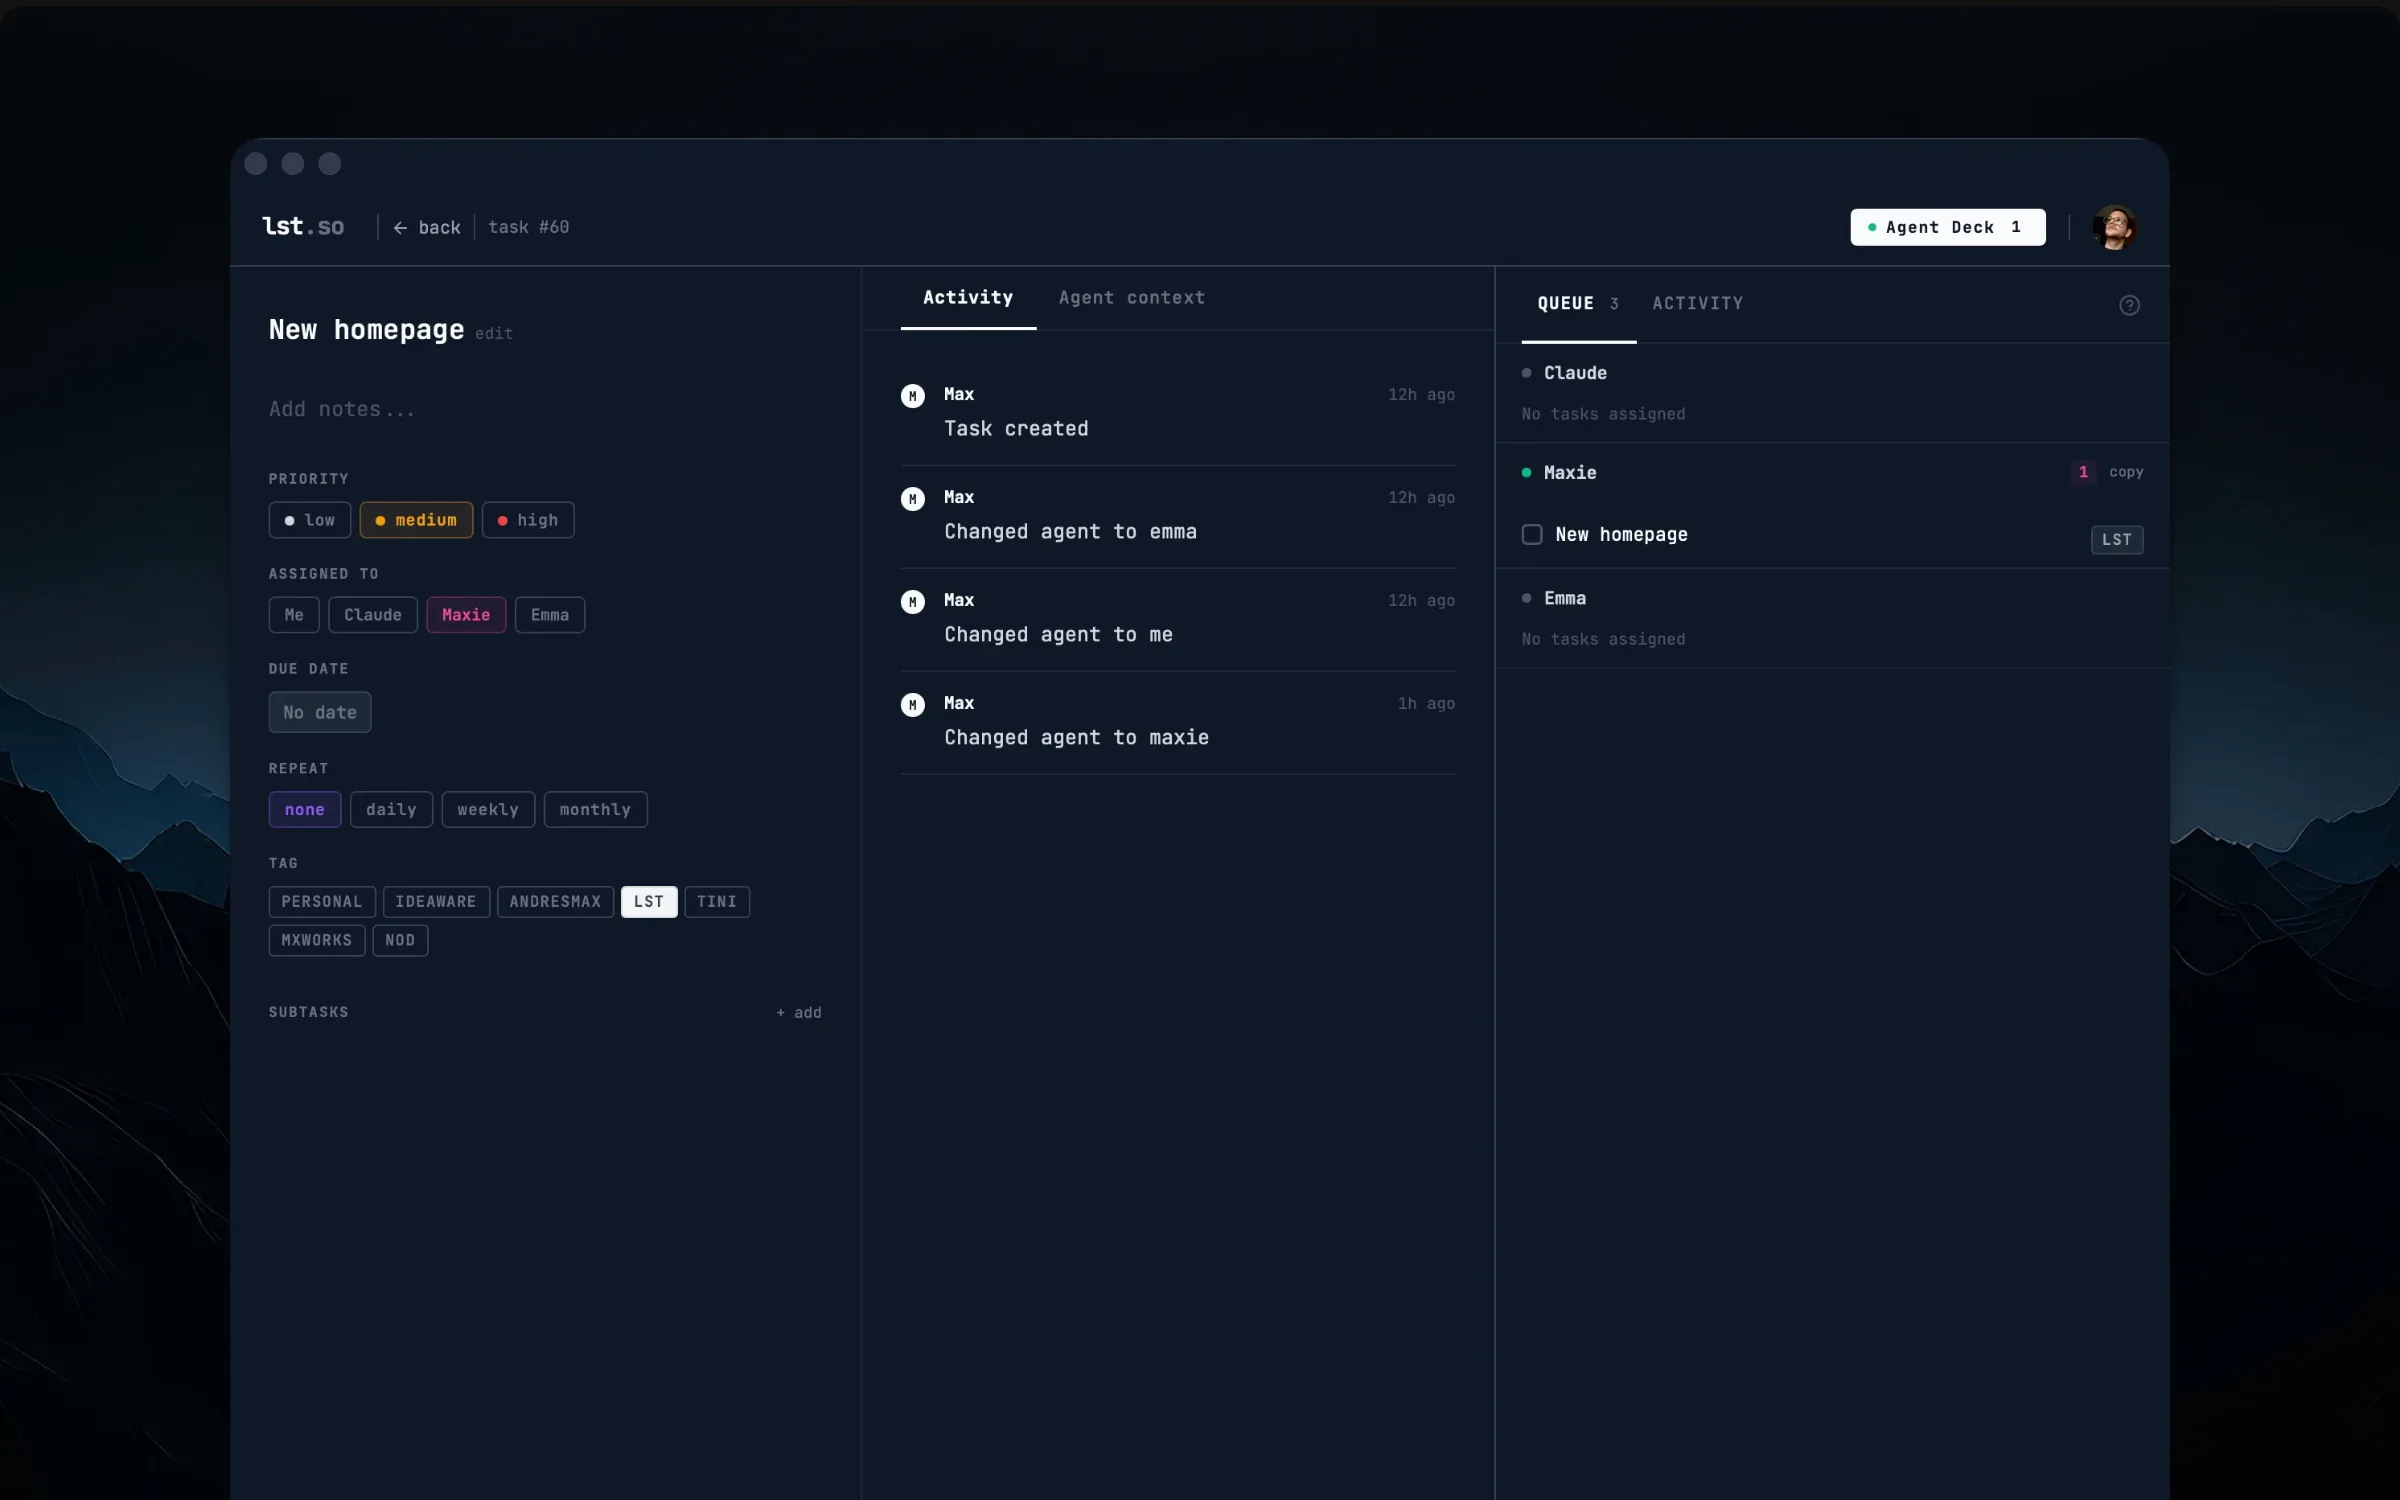Image resolution: width=2400 pixels, height=1500 pixels.
Task: Click the lst.so logo
Action: [303, 227]
